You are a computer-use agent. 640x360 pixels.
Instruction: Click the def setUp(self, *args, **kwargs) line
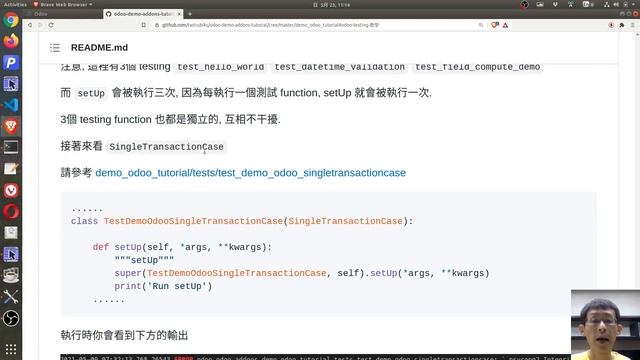(182, 247)
